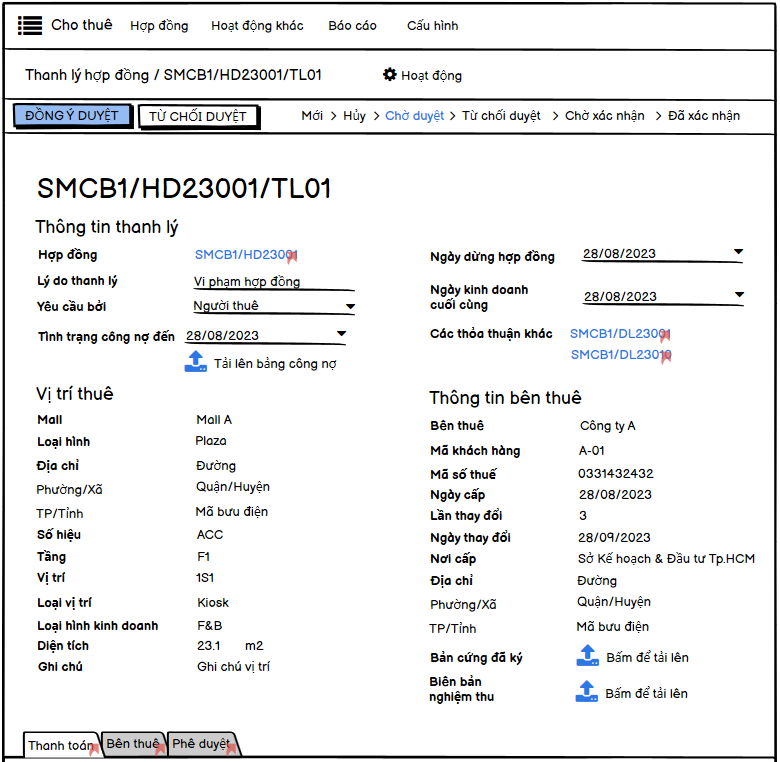This screenshot has height=762, width=780.
Task: Click the 1S1 vị trí value
Action: pos(205,578)
